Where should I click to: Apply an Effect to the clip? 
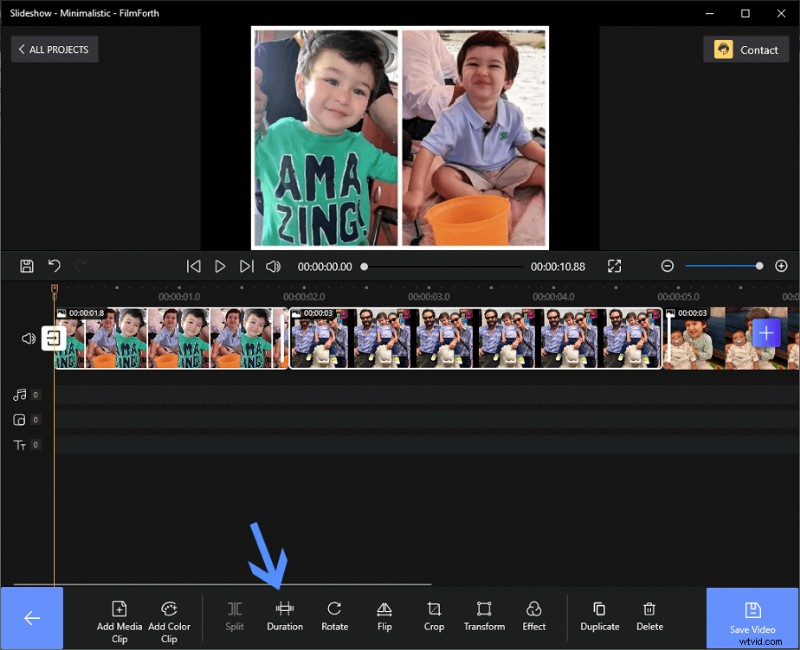[534, 617]
